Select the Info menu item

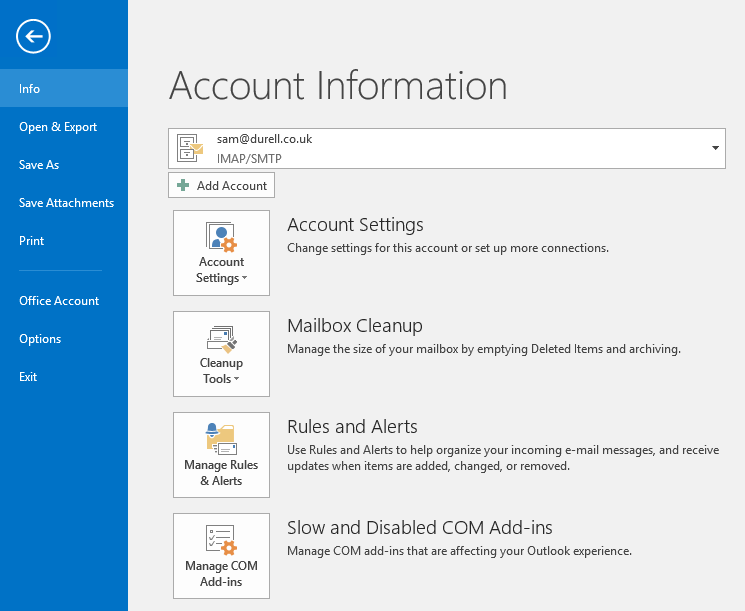[x=64, y=88]
